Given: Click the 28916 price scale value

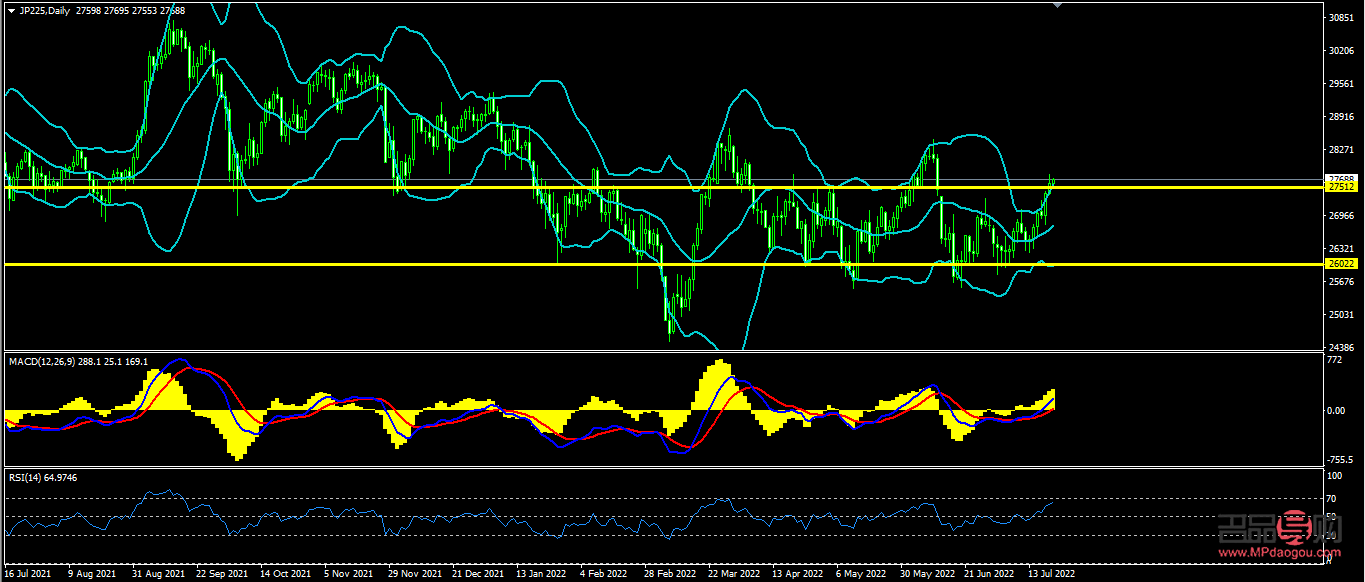Looking at the screenshot, I should pyautogui.click(x=1341, y=117).
